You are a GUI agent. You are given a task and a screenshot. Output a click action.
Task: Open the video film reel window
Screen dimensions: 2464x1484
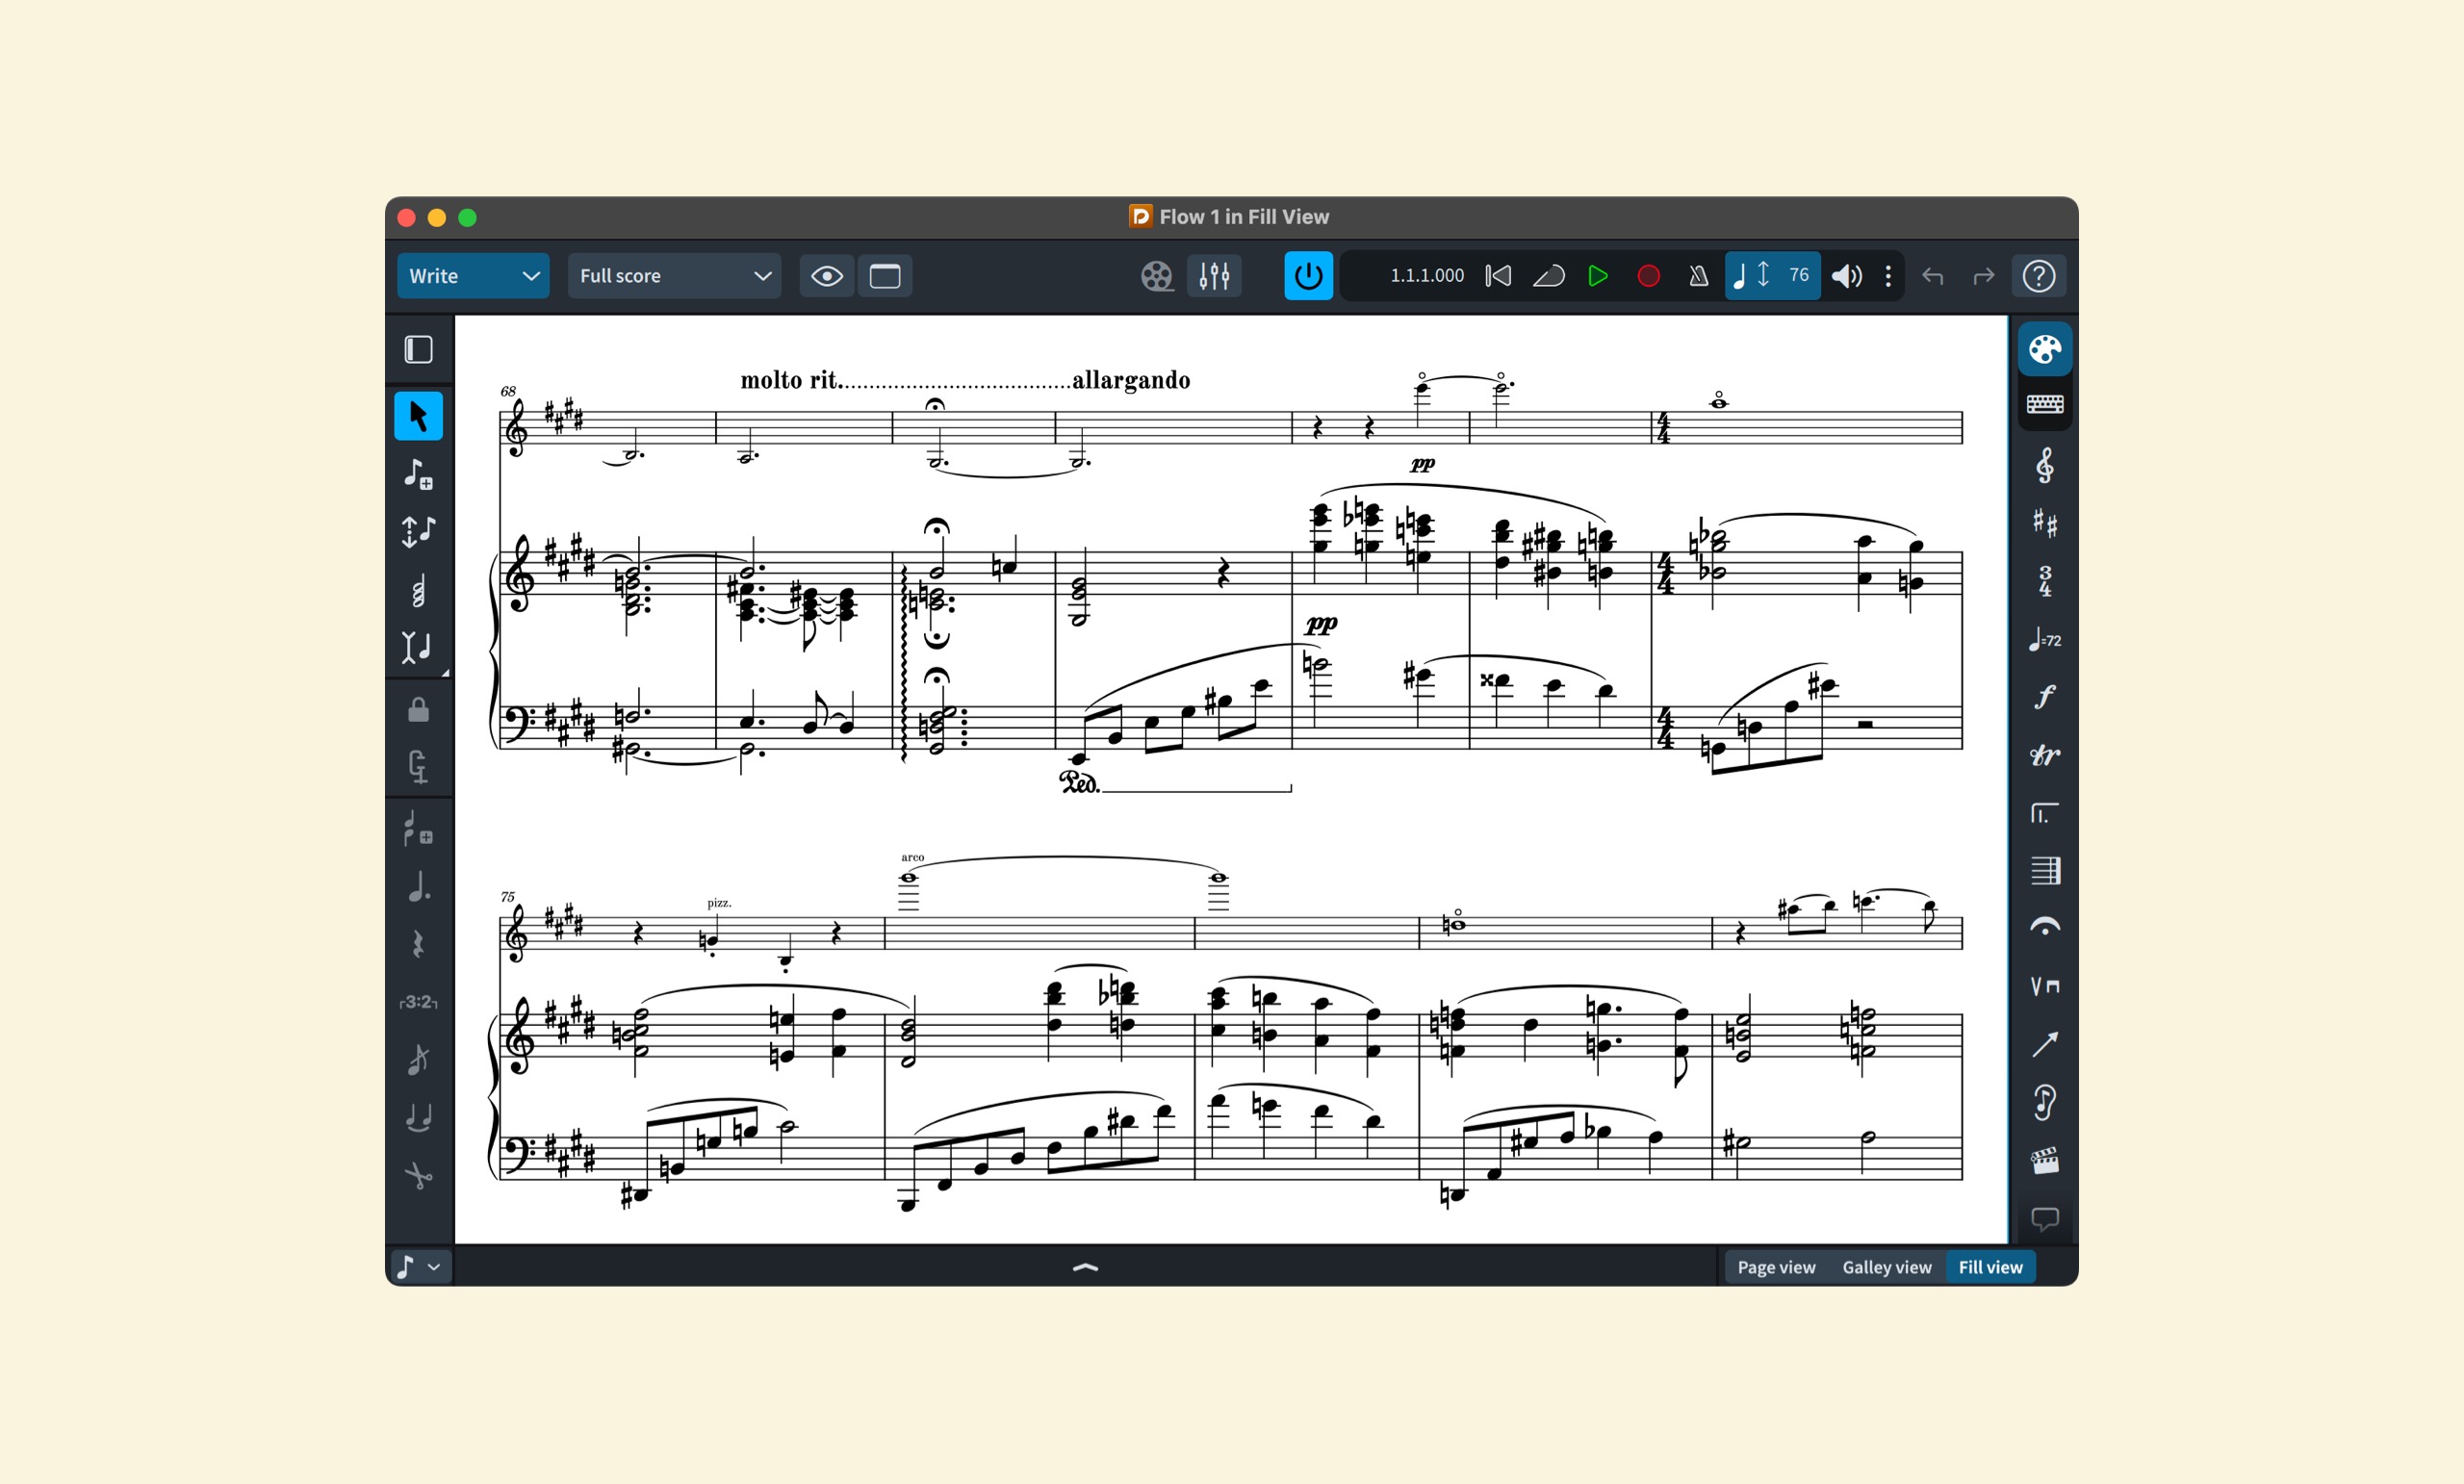pos(1157,276)
